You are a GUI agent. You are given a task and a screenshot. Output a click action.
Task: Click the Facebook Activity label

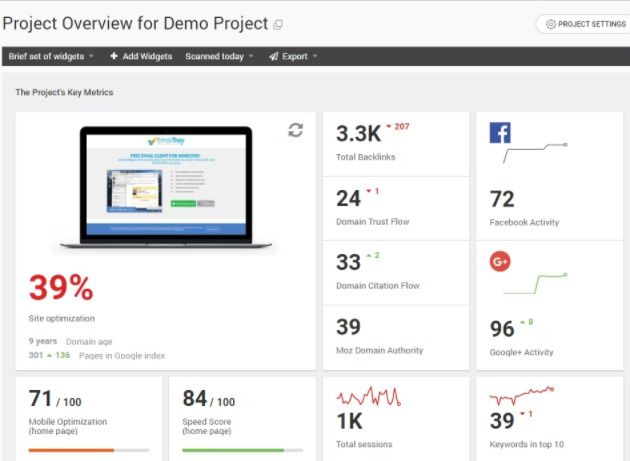(524, 222)
